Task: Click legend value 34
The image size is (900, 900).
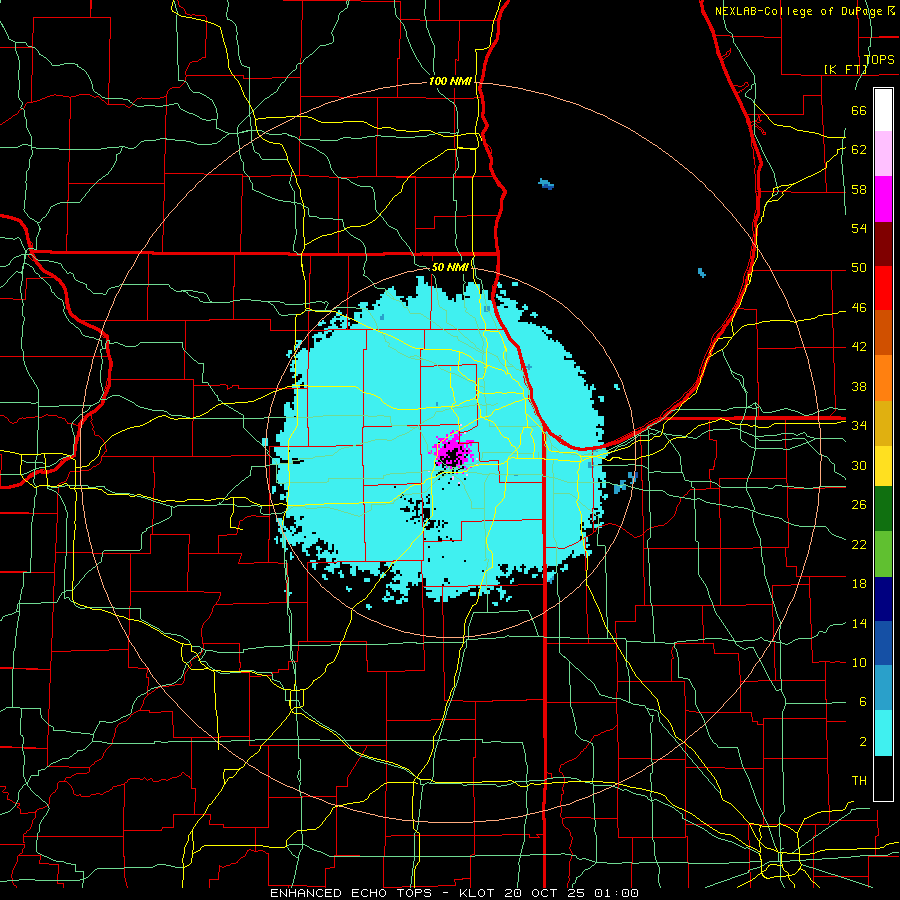Action: point(859,426)
